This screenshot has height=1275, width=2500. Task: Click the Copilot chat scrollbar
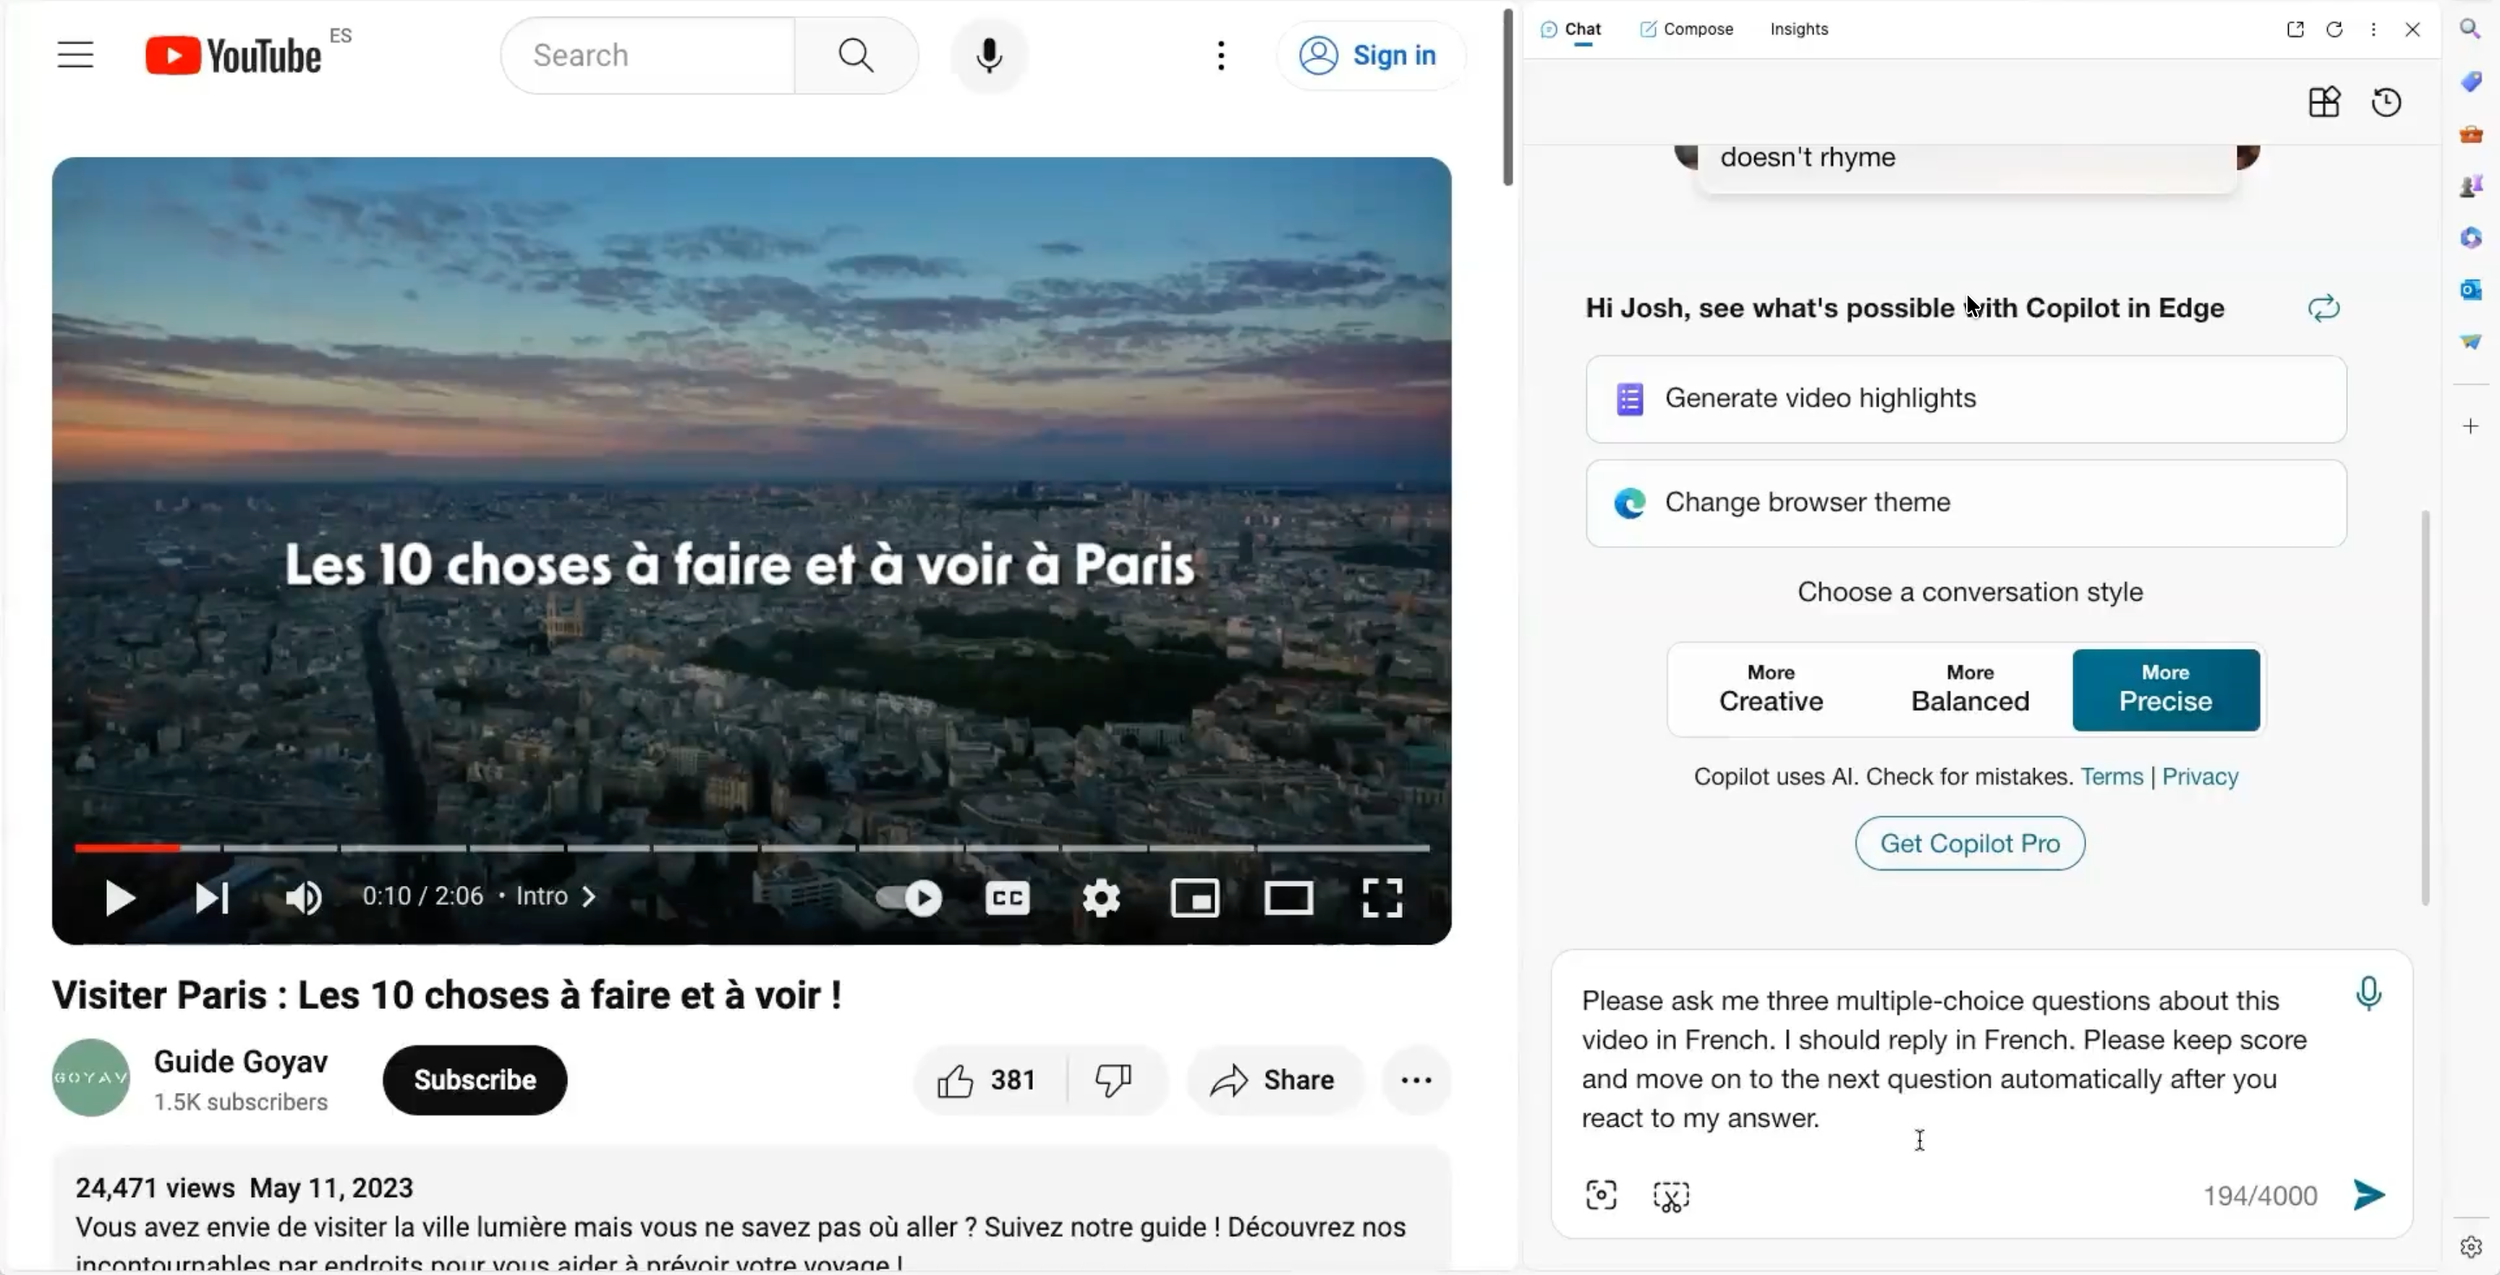(x=2425, y=708)
